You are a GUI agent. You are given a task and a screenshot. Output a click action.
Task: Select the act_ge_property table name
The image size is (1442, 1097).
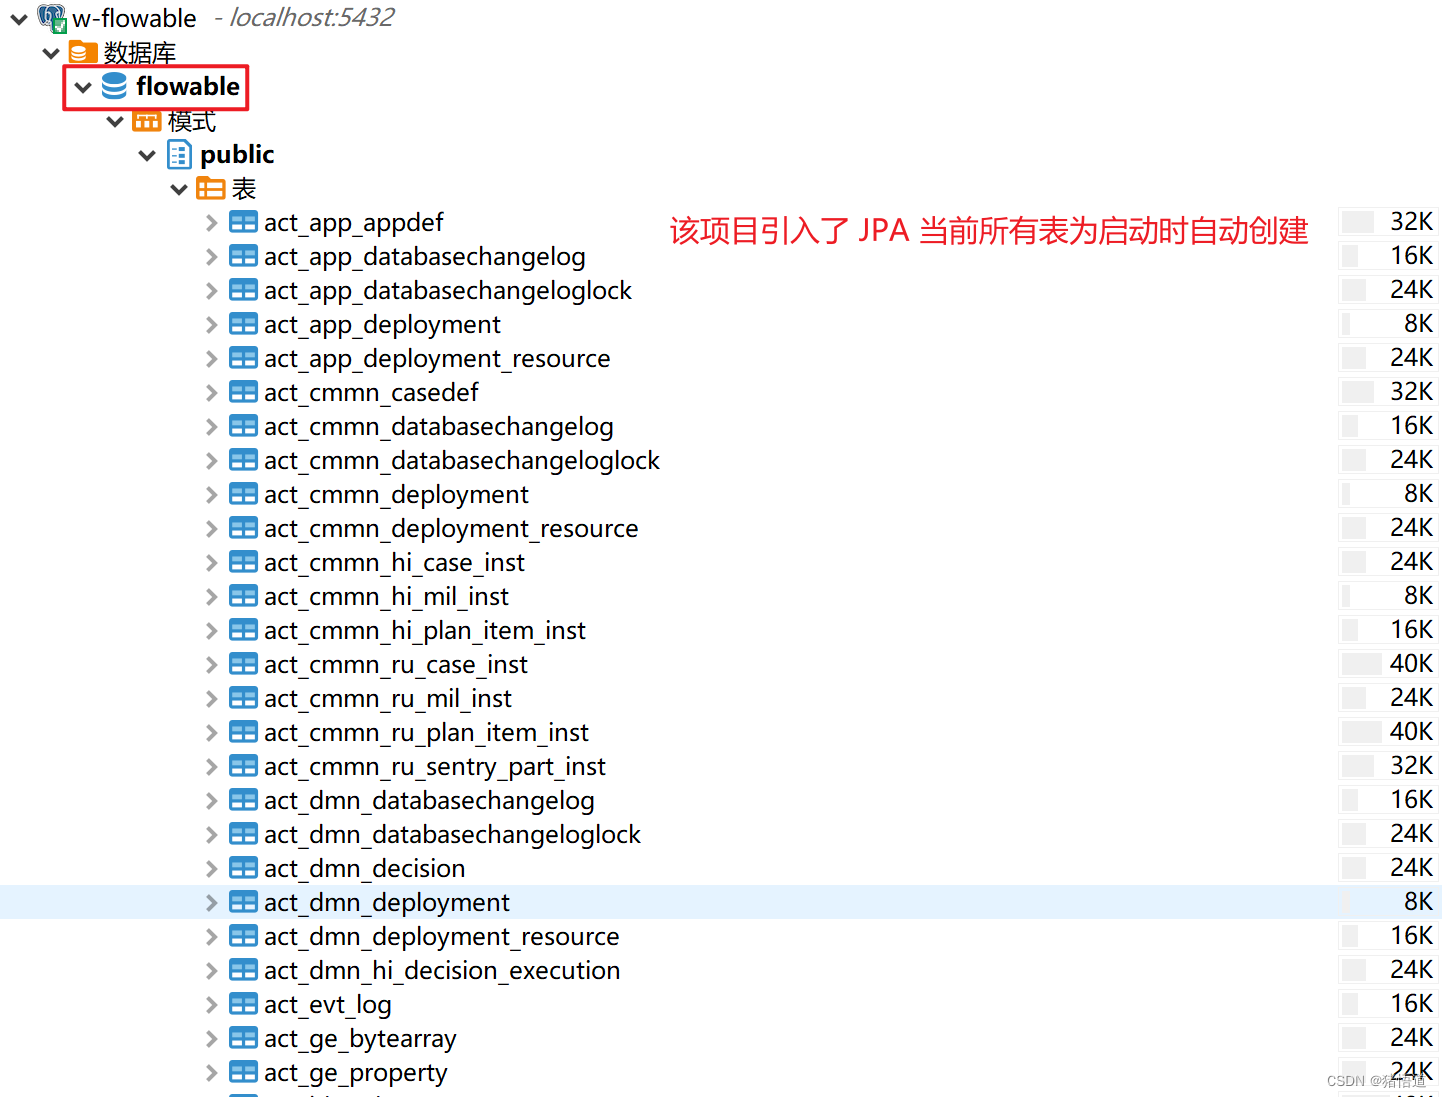pyautogui.click(x=356, y=1072)
